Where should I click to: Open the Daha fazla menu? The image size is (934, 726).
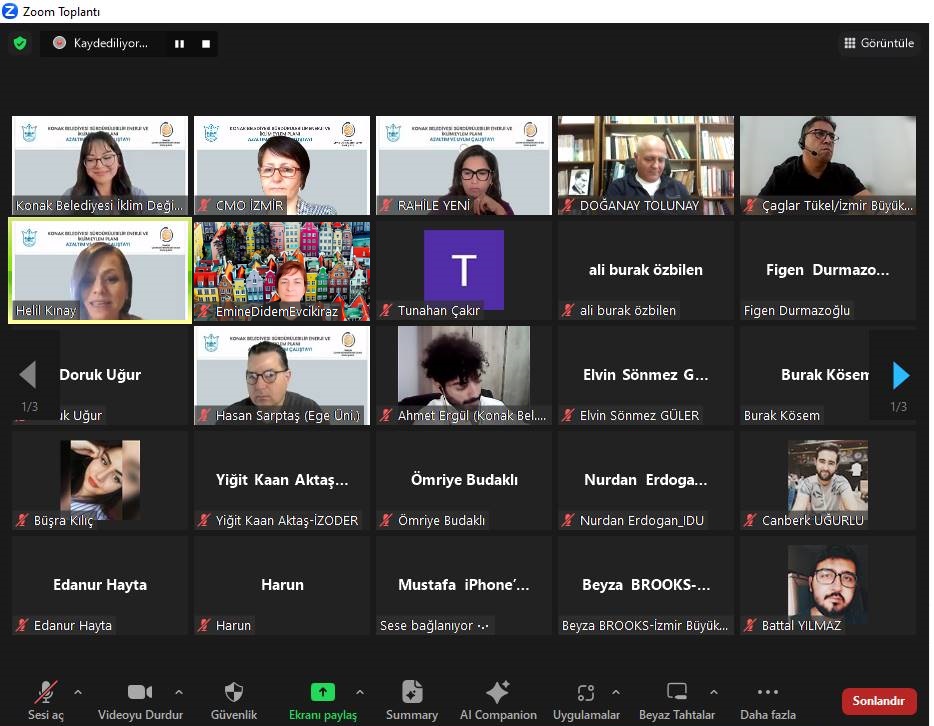pyautogui.click(x=768, y=700)
